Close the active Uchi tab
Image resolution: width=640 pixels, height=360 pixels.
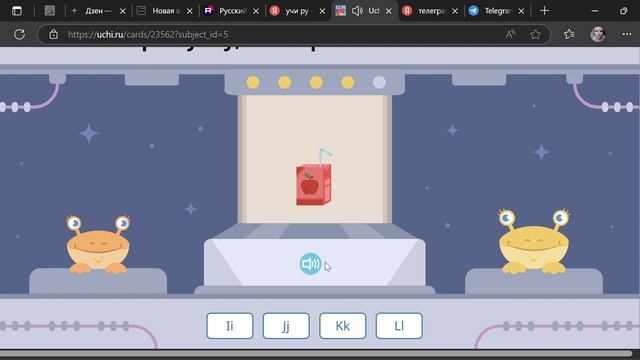coord(389,11)
